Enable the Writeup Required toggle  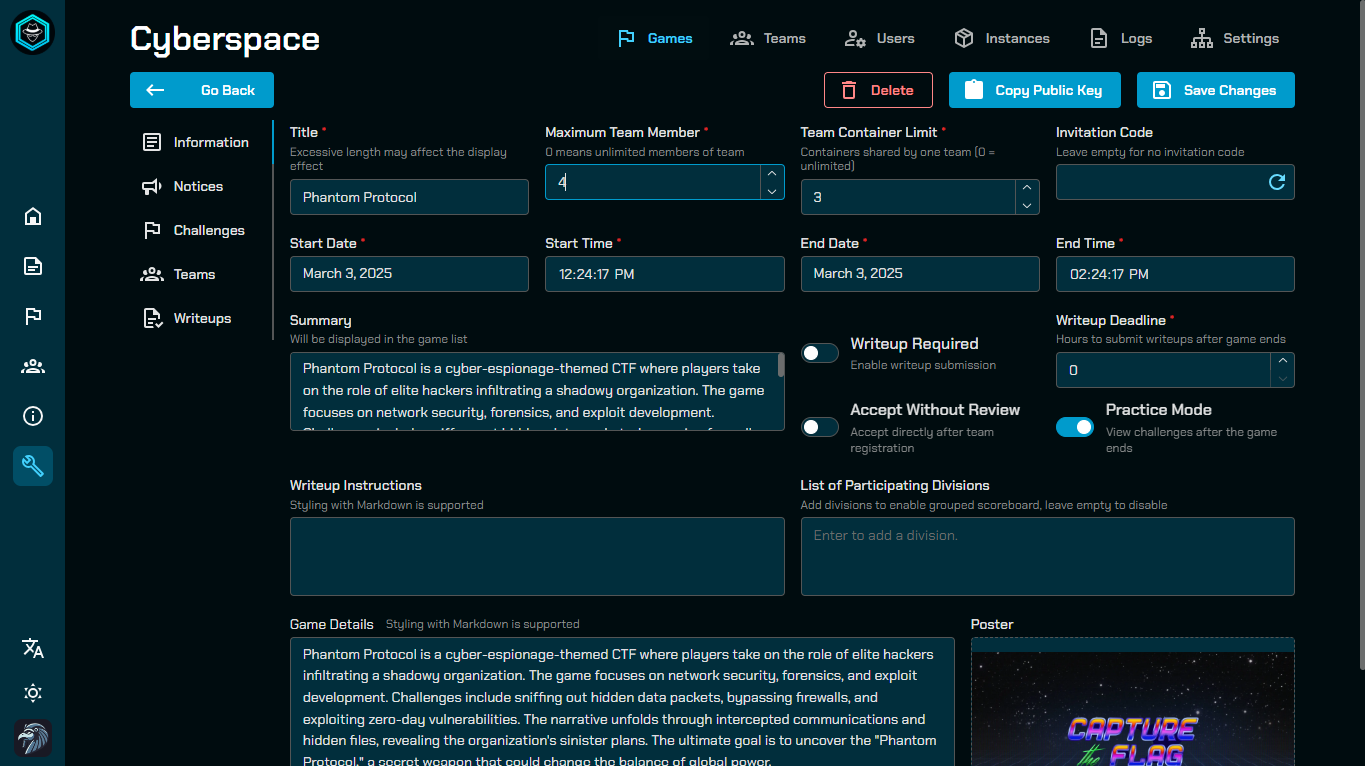coord(819,353)
